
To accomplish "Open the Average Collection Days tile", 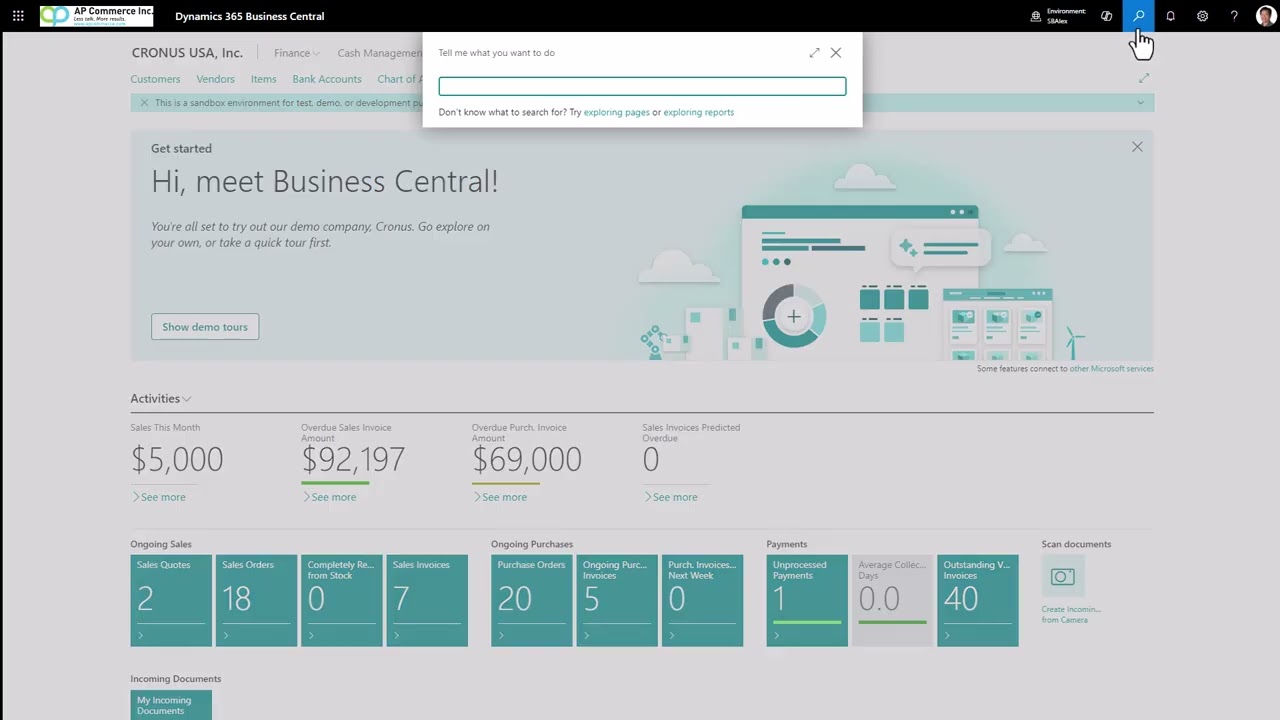I will [x=892, y=600].
